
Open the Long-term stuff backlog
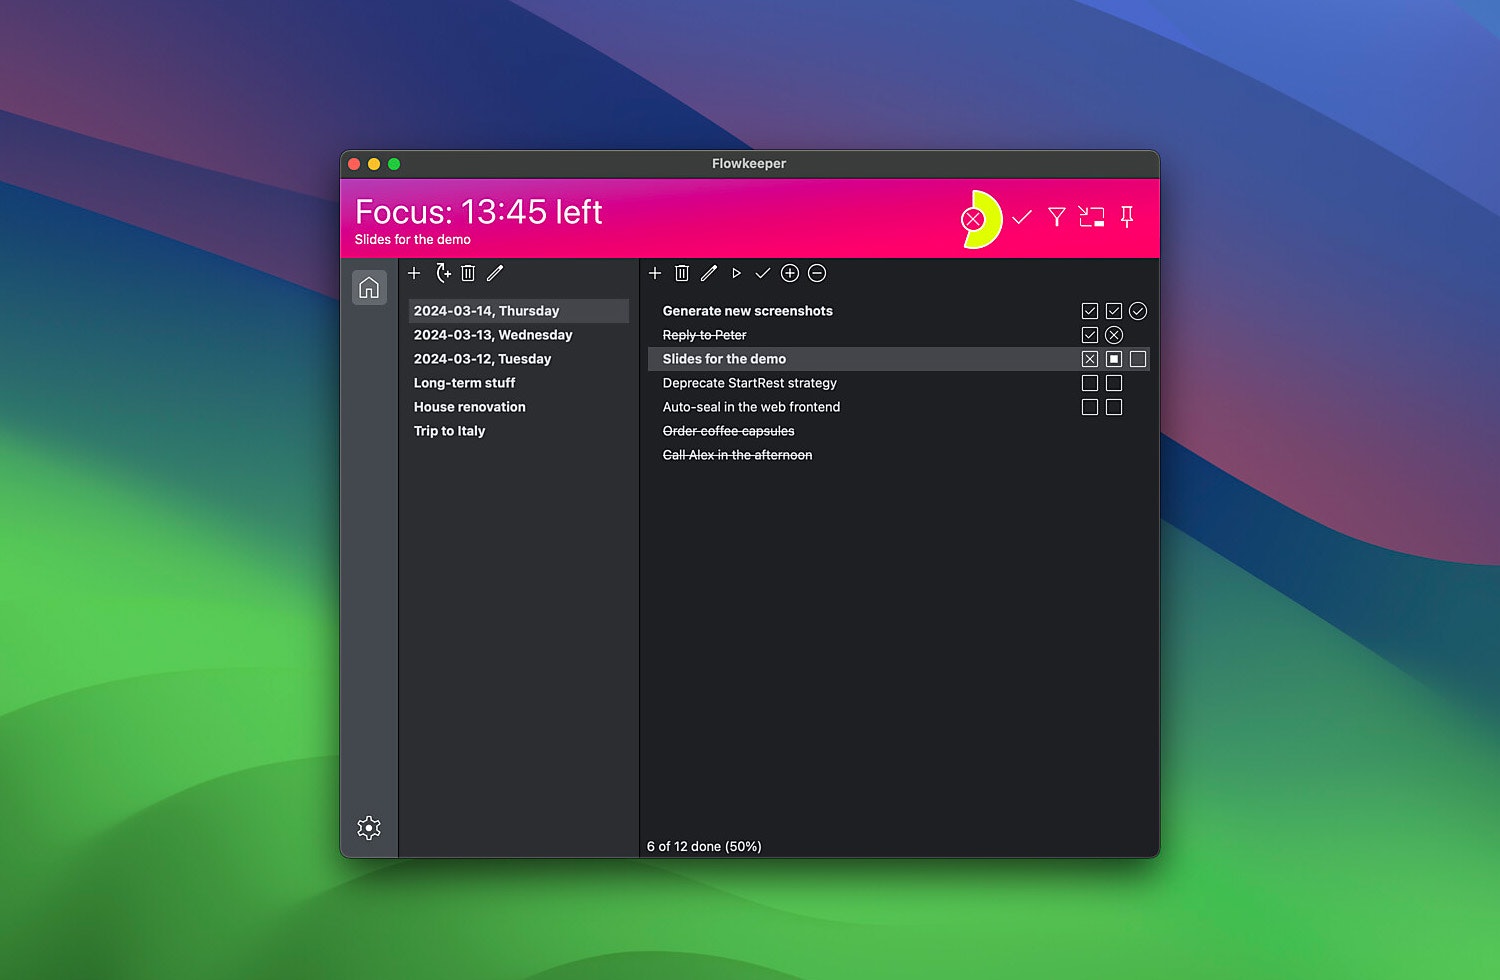pos(518,383)
